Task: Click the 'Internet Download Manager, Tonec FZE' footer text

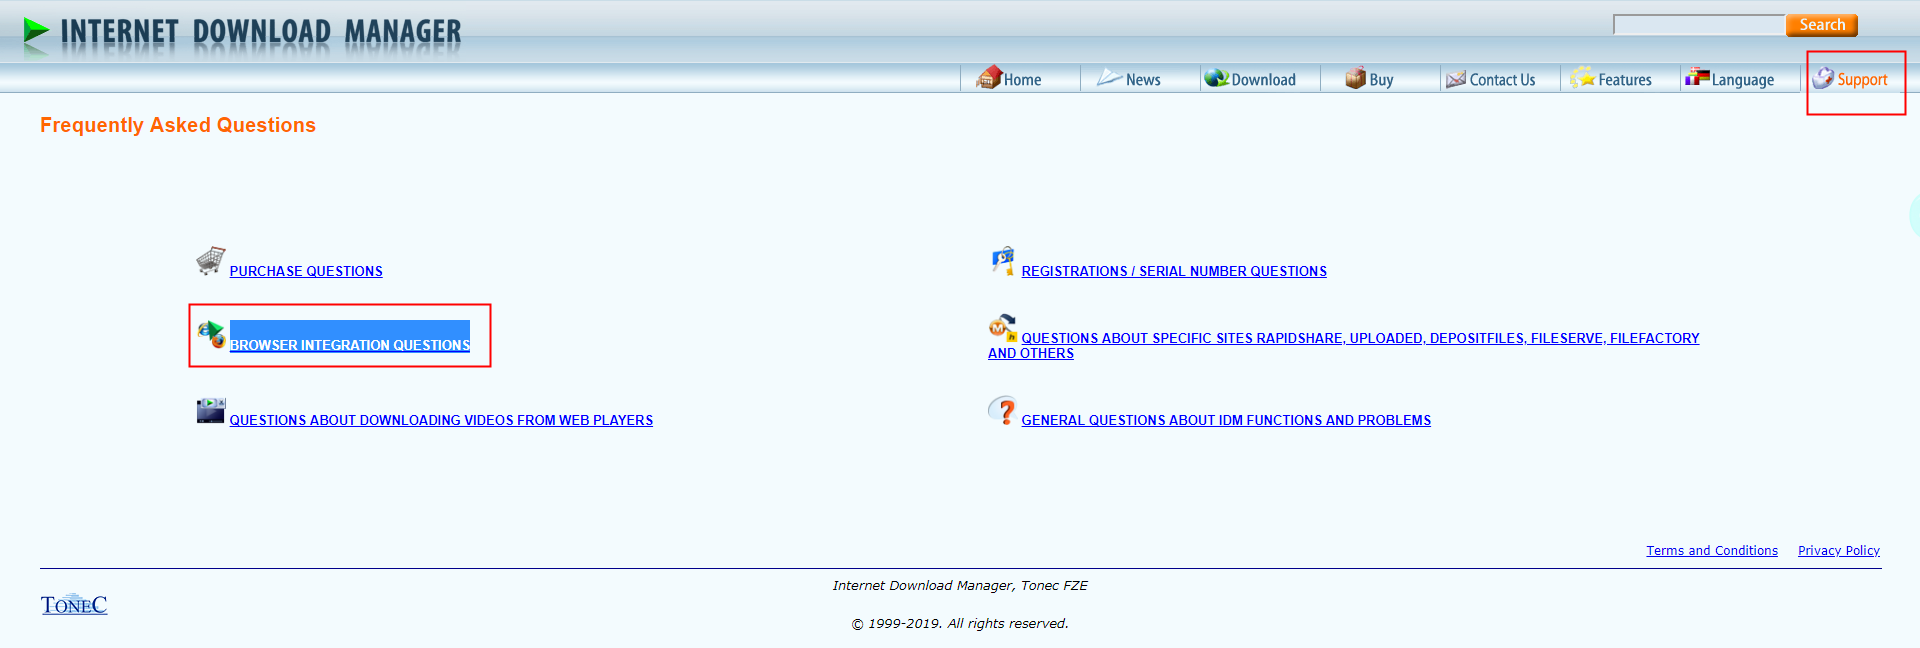Action: (x=960, y=586)
